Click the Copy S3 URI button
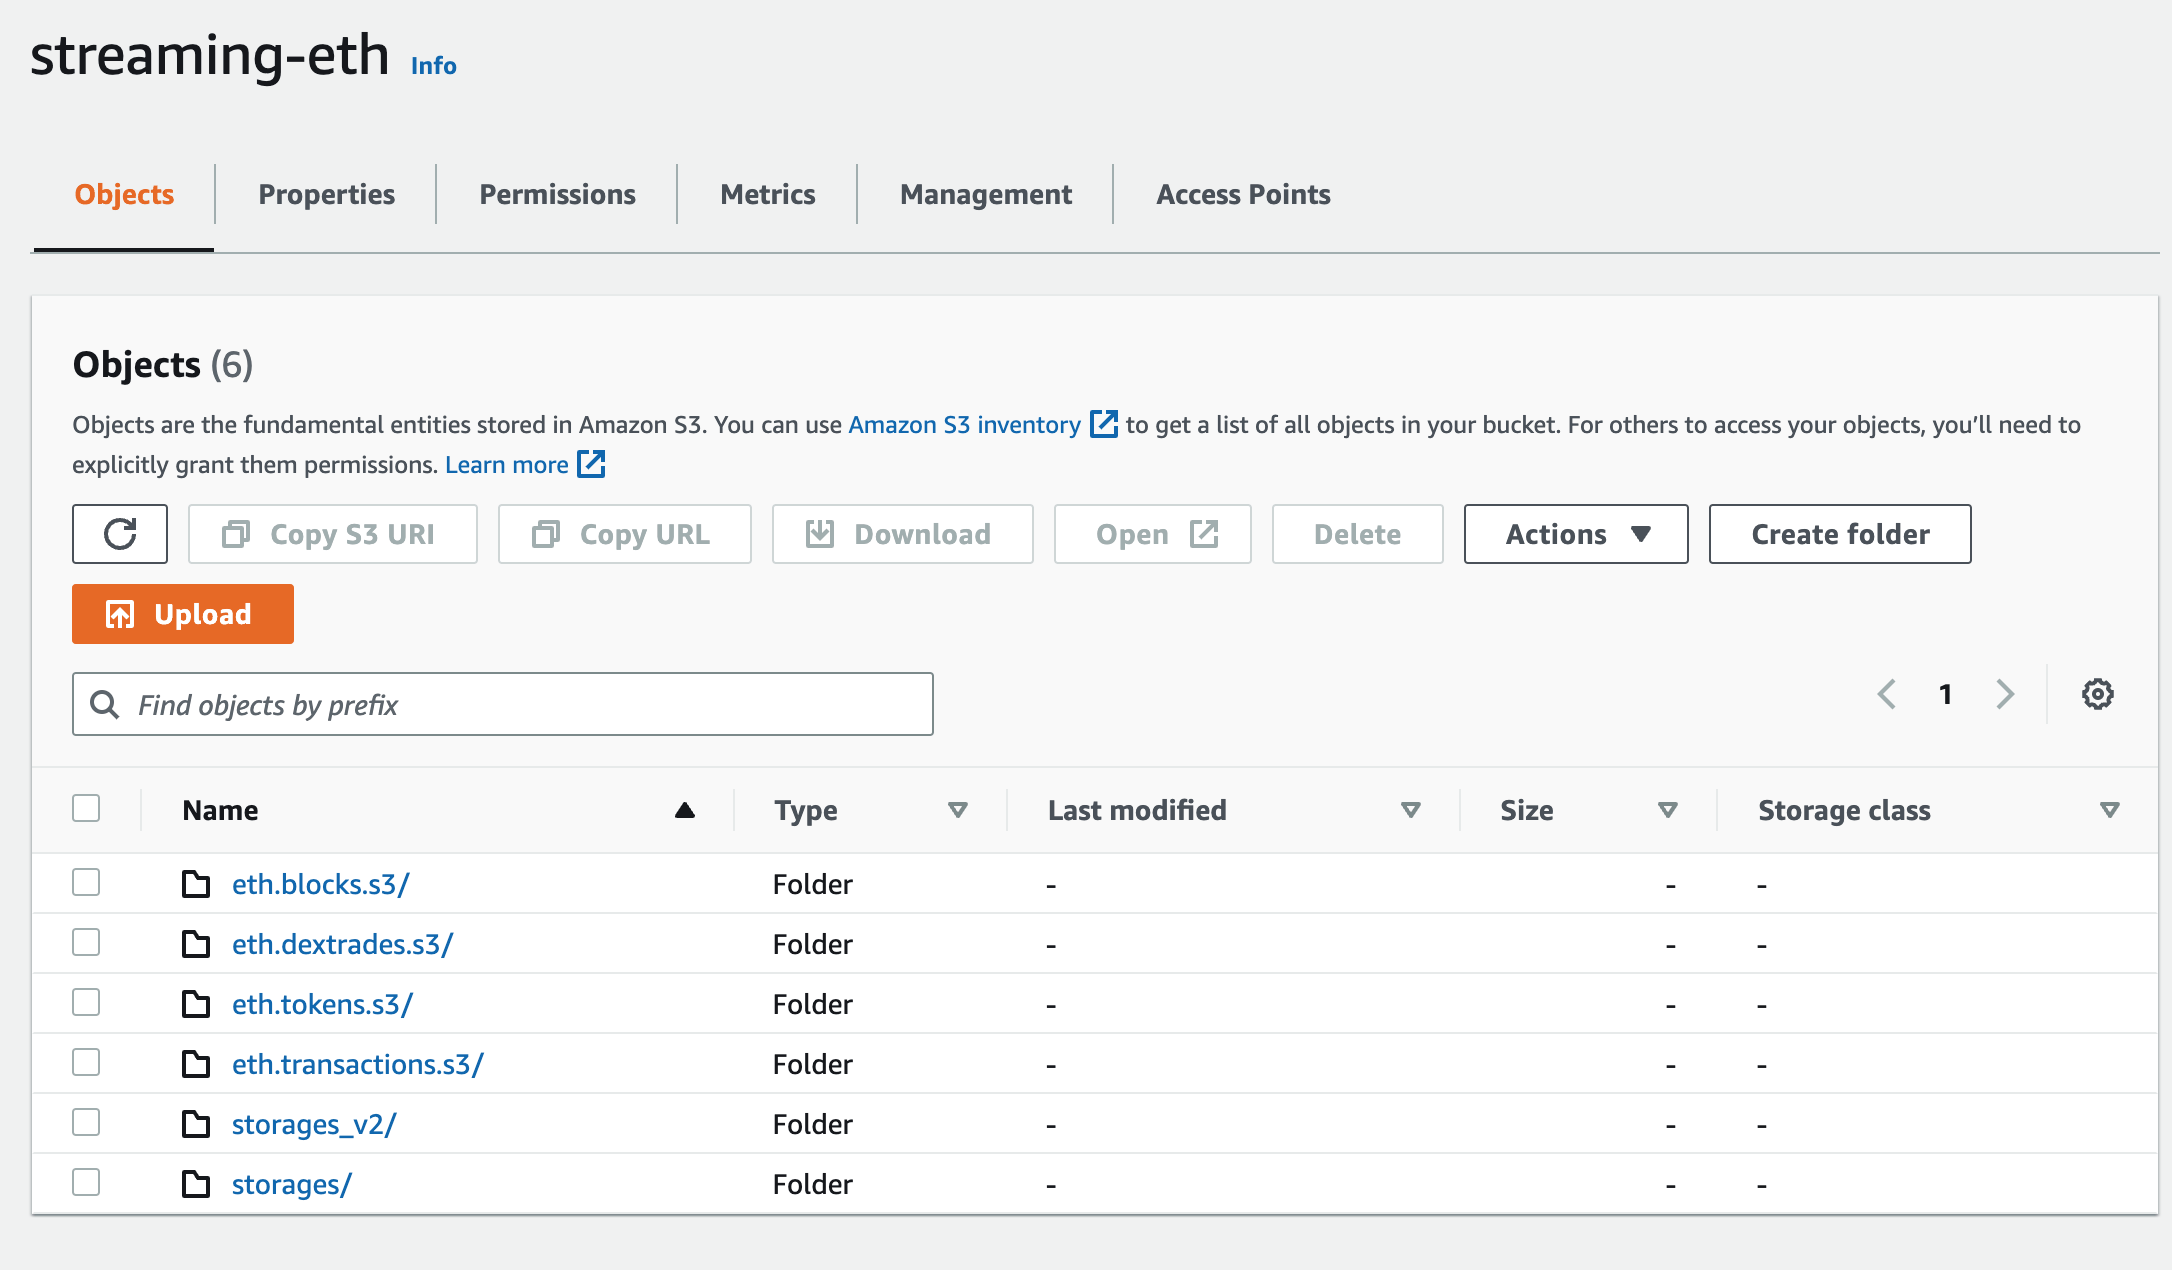The height and width of the screenshot is (1270, 2172). 333,534
